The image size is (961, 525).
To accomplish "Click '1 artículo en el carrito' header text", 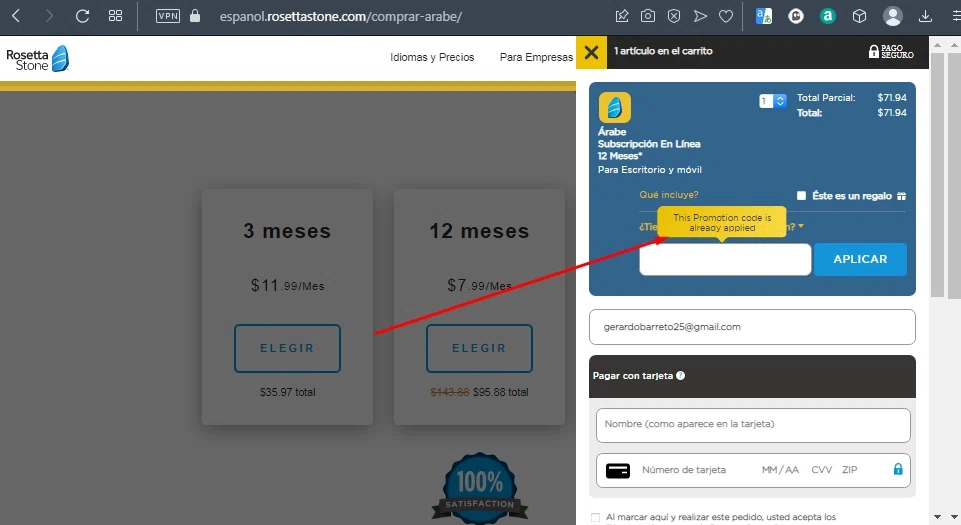I will point(663,51).
